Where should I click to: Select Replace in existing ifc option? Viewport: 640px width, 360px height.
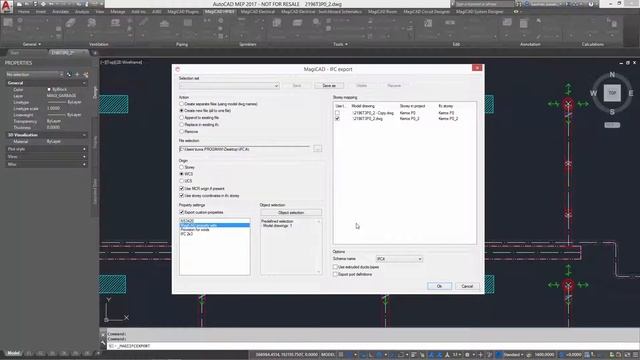click(182, 124)
